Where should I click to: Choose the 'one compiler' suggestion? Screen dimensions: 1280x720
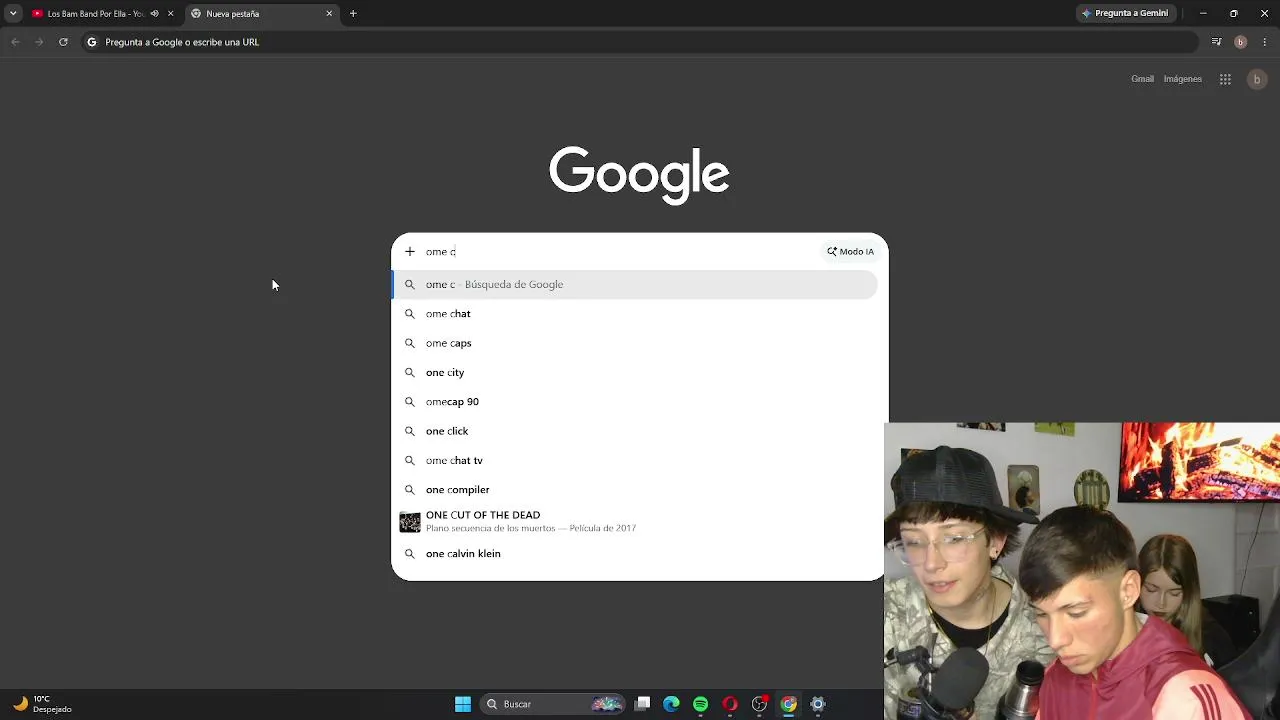tap(634, 490)
